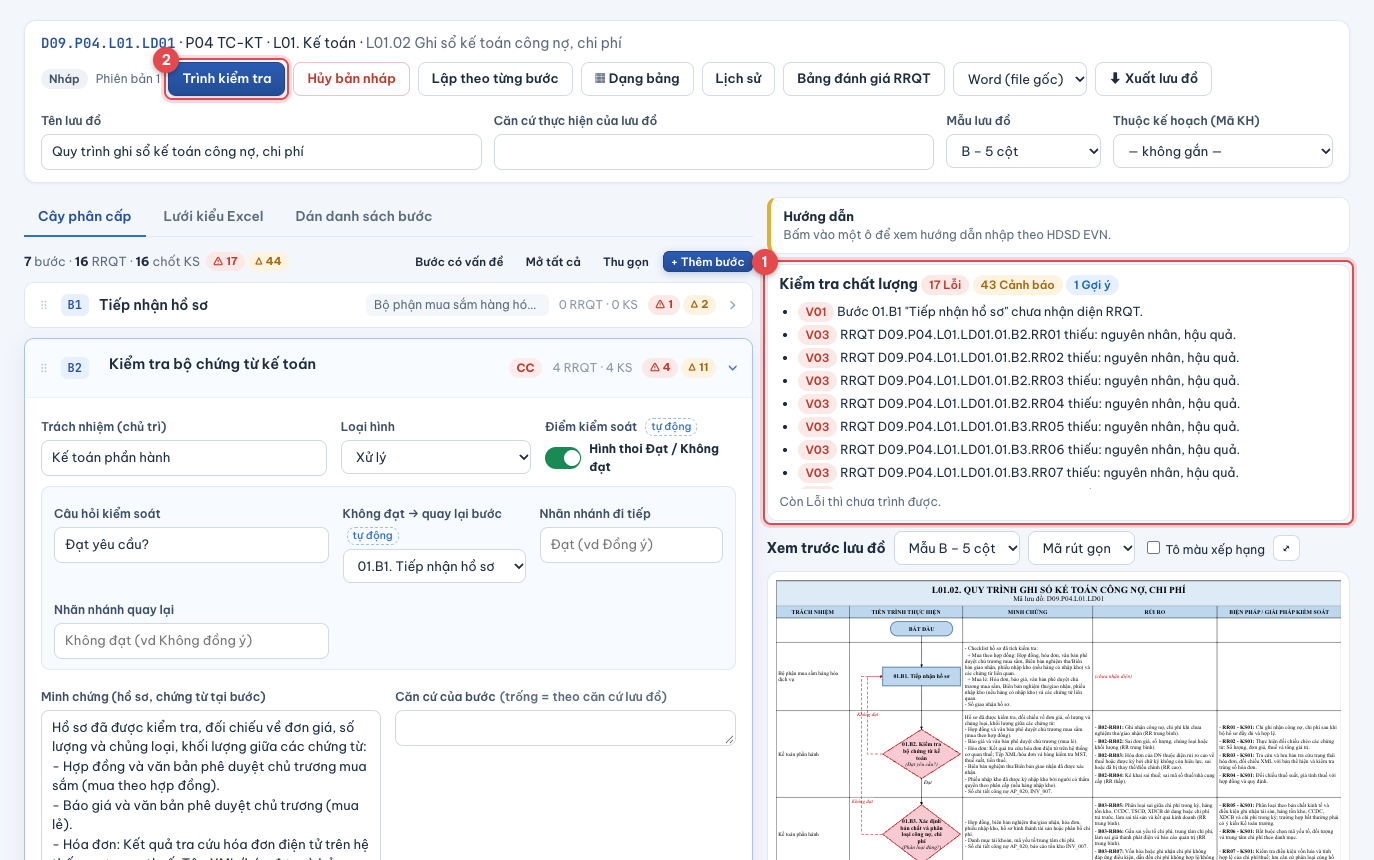The image size is (1374, 860).
Task: Focus the Tên lưu đồ input field
Action: [261, 152]
